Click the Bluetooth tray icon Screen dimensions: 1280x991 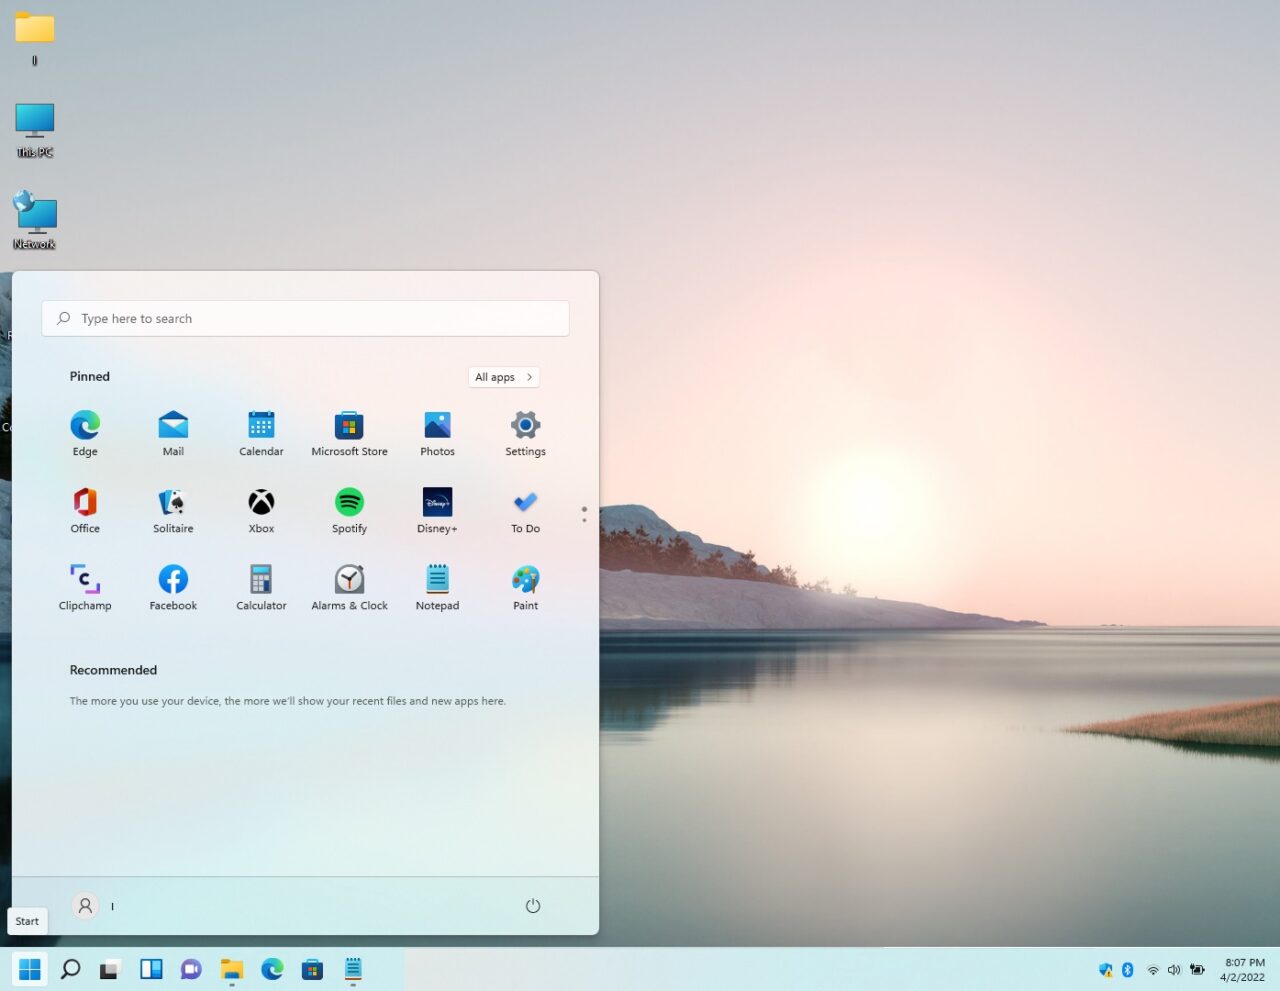tap(1128, 970)
